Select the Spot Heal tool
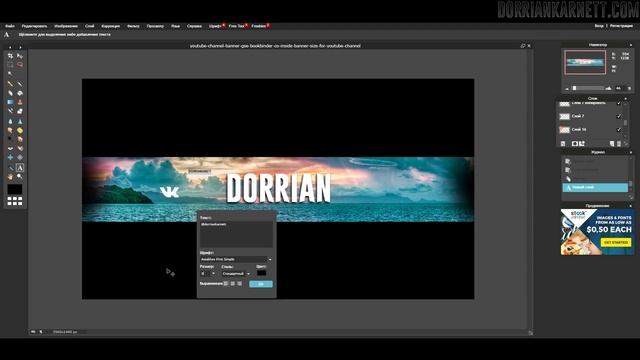 pos(20,149)
